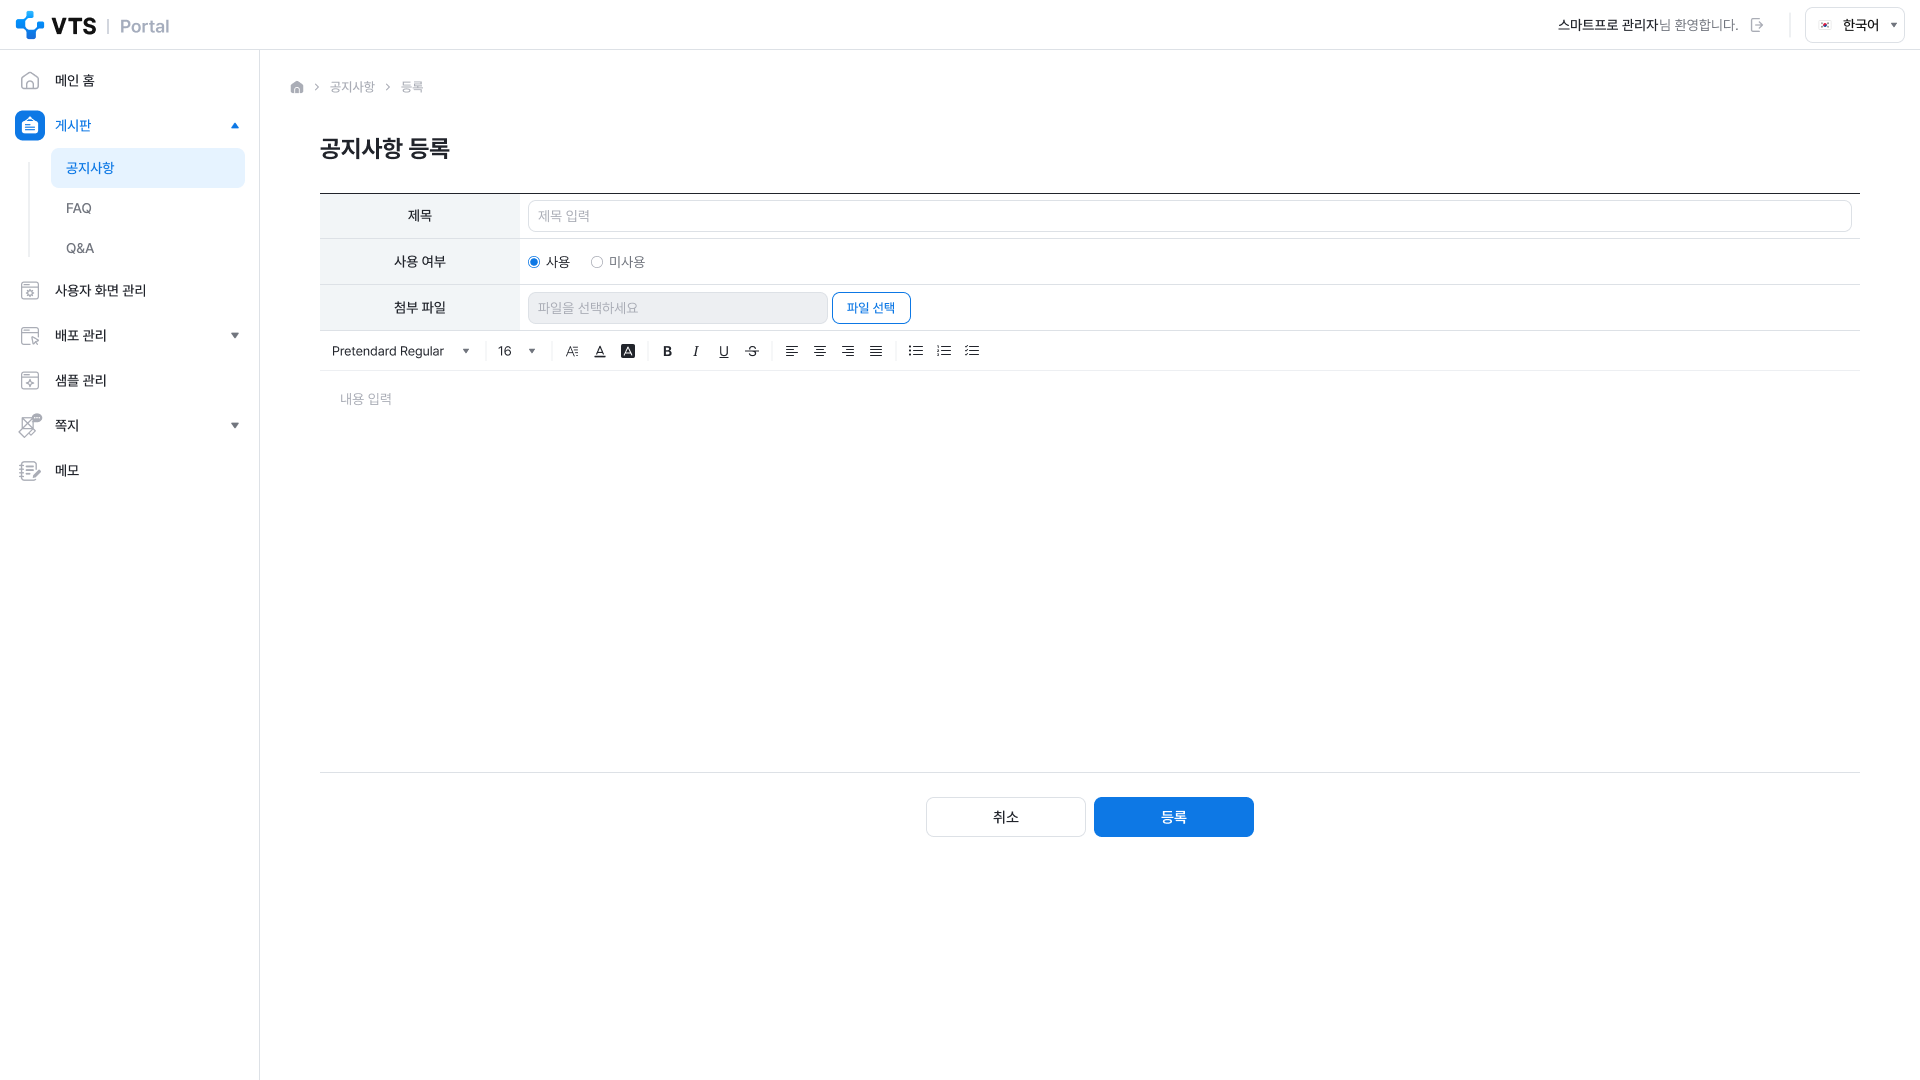Open 샘플 관리 menu label
This screenshot has width=1920, height=1080.
tap(81, 380)
